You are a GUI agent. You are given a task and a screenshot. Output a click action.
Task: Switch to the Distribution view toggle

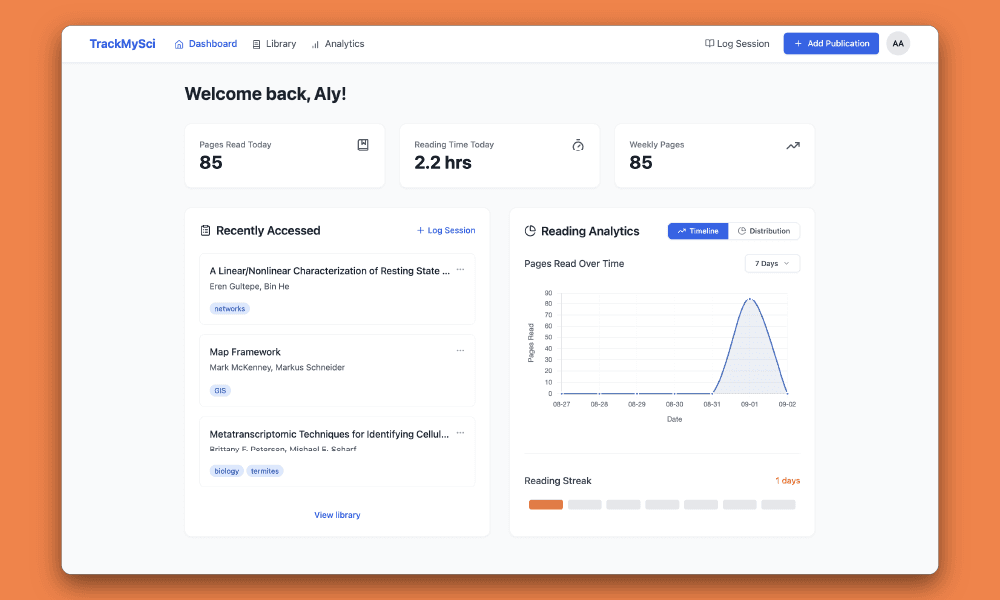[764, 231]
